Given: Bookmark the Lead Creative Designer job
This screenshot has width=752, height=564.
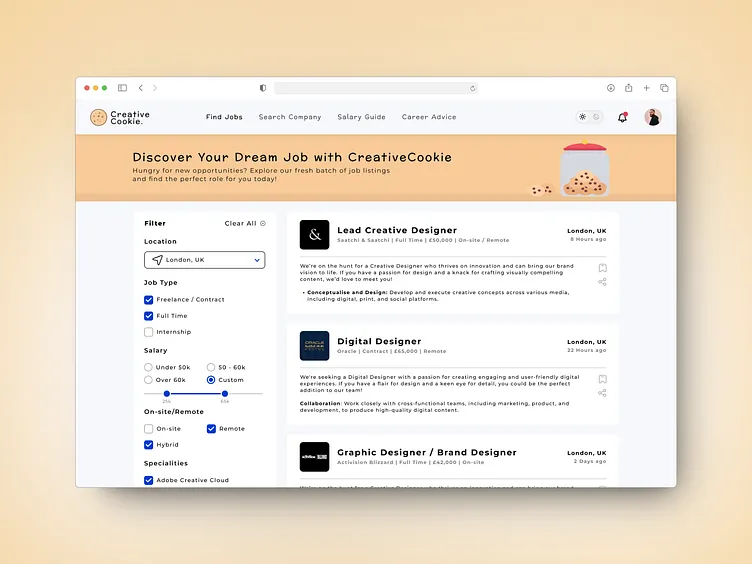Looking at the screenshot, I should pos(602,268).
